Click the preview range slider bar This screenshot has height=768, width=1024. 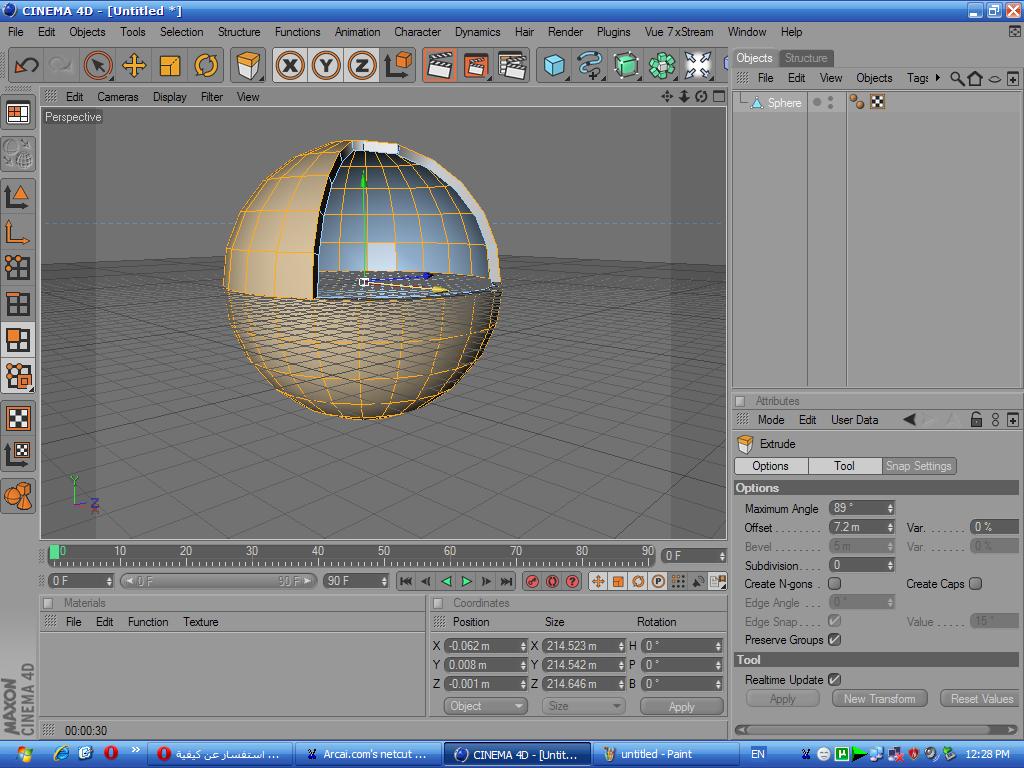point(219,581)
